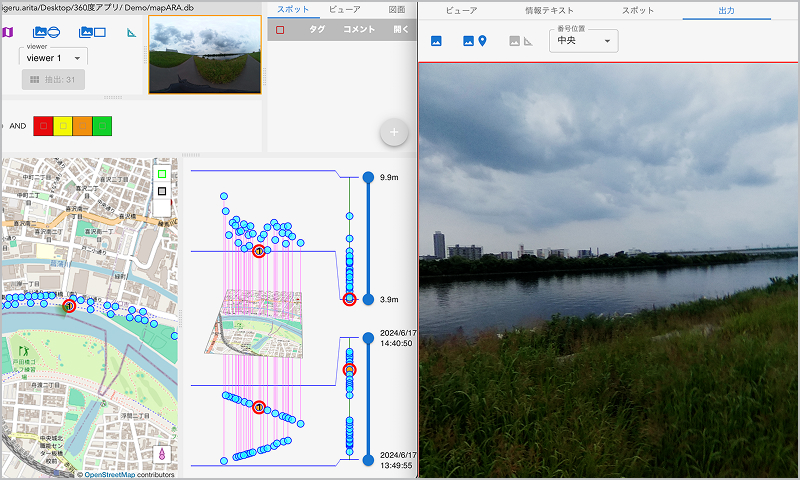The height and width of the screenshot is (480, 800).
Task: Select the triangle ruler measurement icon
Action: (131, 33)
